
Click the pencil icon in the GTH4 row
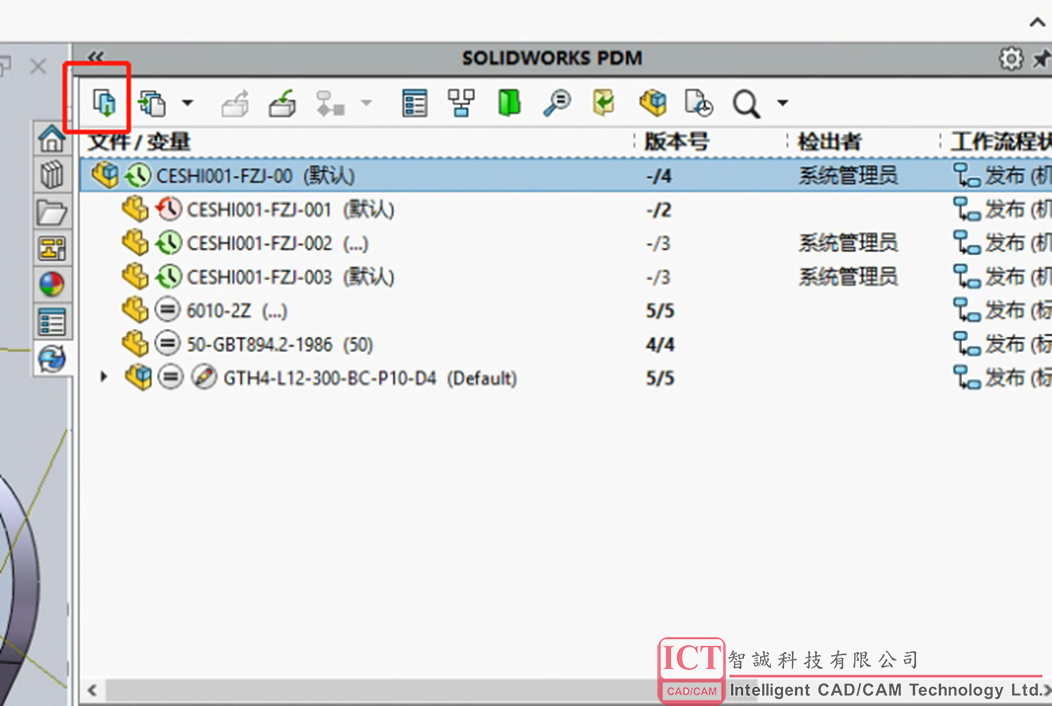(x=204, y=378)
